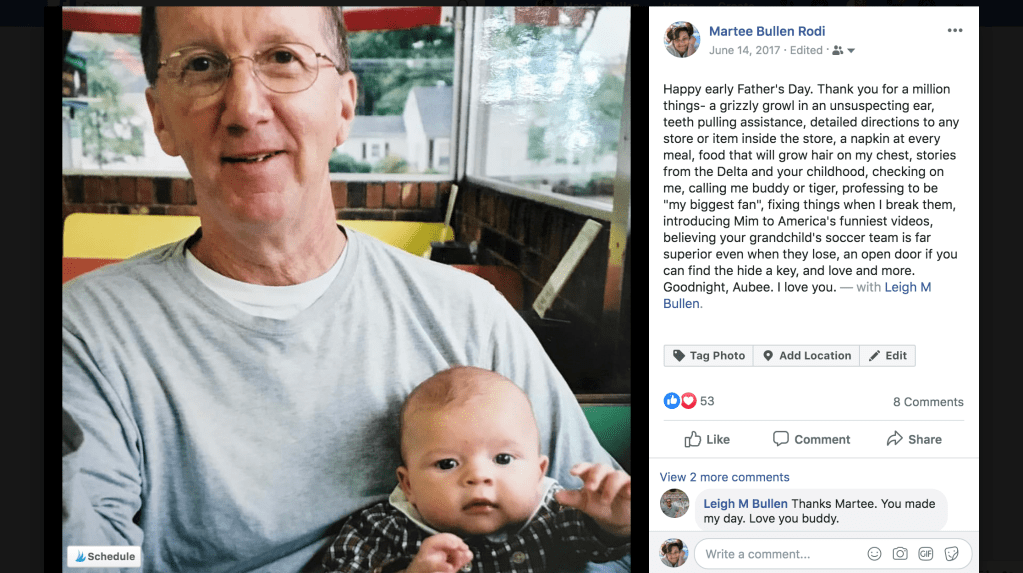Click Add Location button

806,356
